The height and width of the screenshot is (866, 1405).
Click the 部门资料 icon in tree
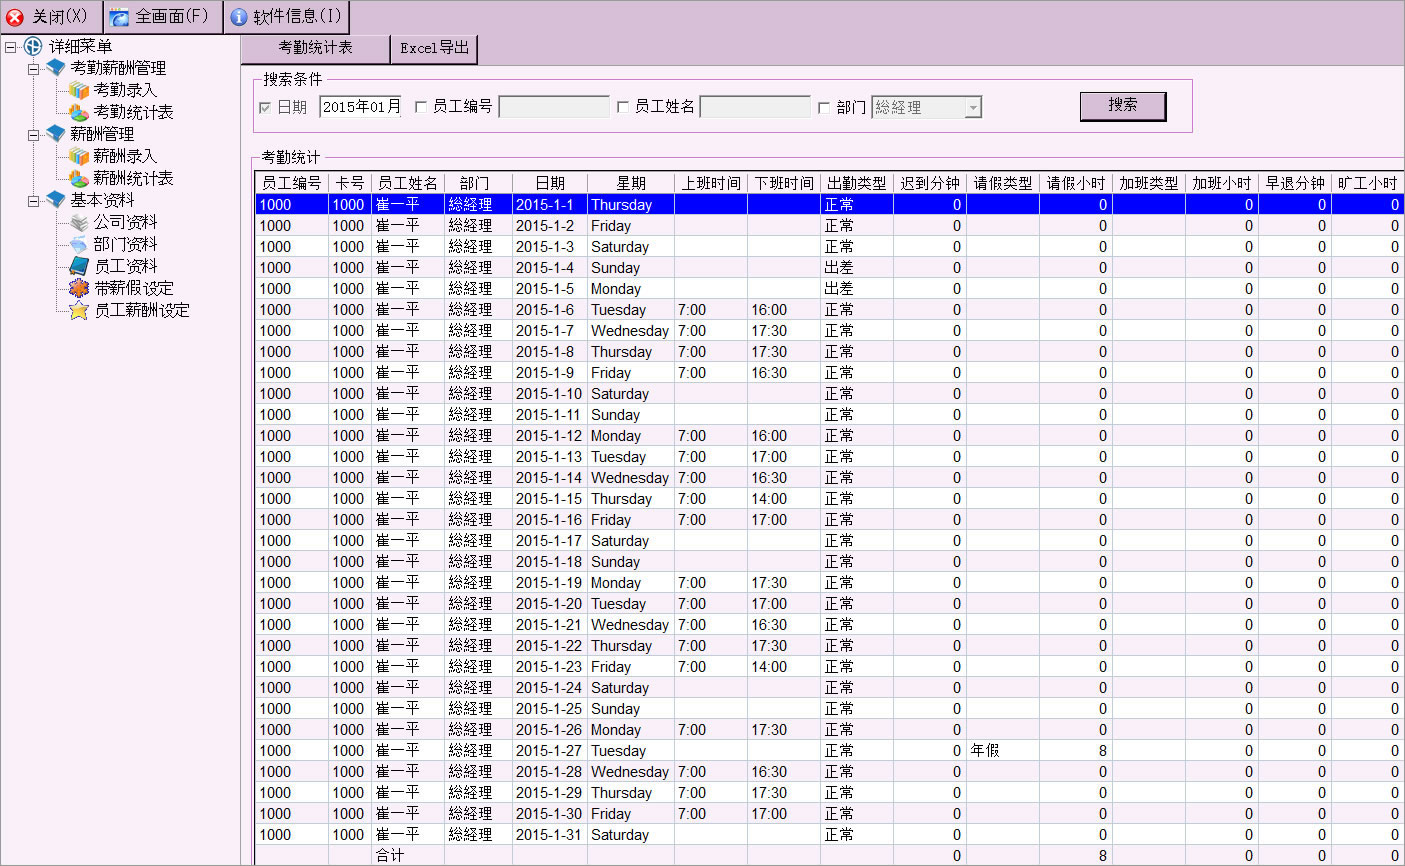(79, 244)
